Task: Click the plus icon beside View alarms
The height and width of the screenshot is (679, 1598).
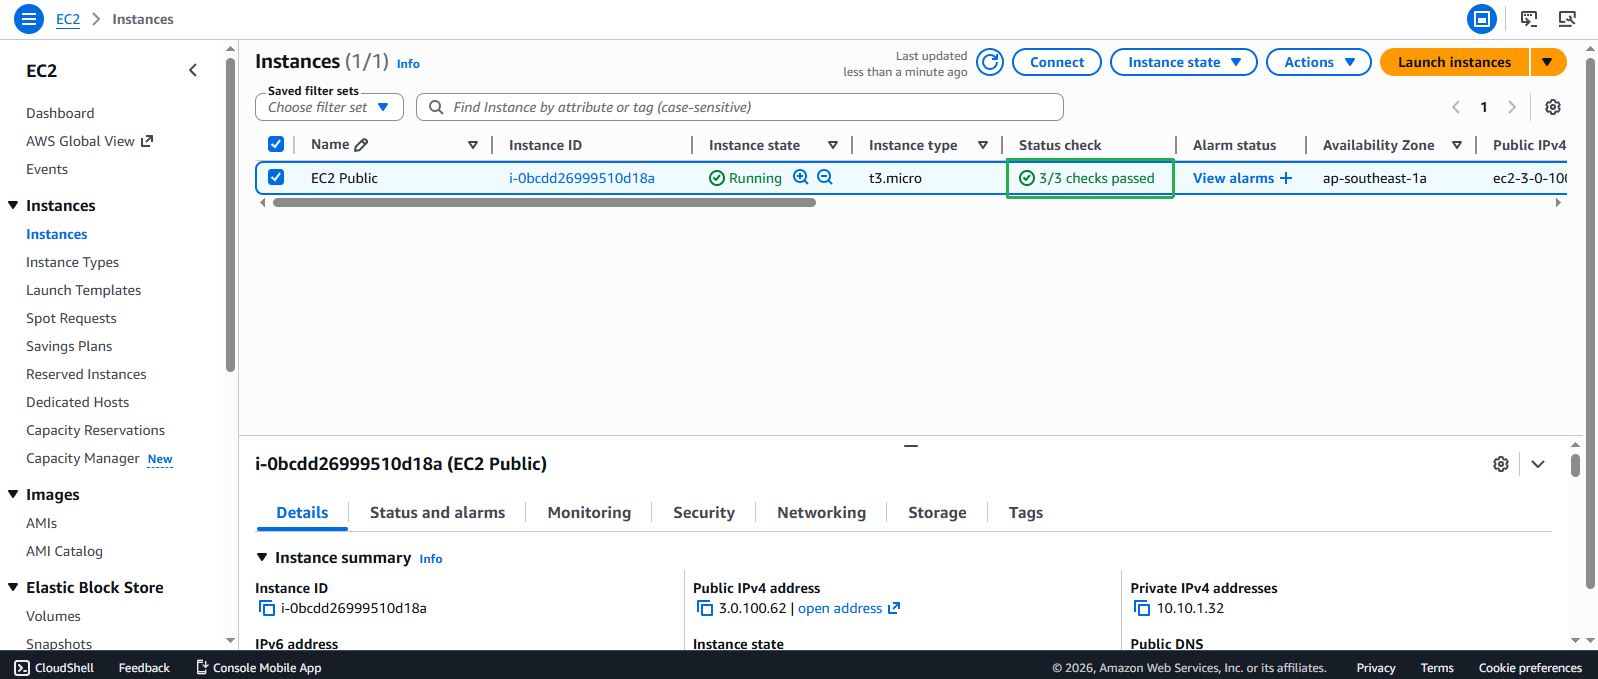Action: [1286, 178]
